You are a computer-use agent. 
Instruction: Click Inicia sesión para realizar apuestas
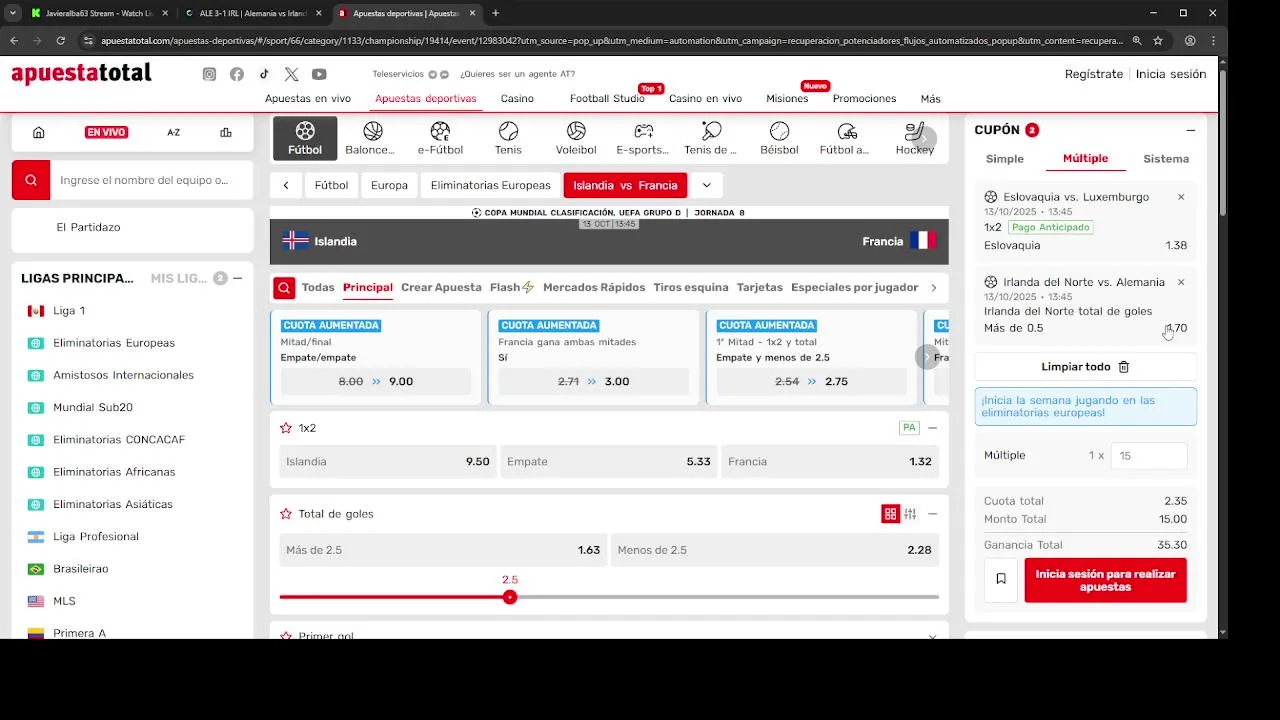point(1106,580)
